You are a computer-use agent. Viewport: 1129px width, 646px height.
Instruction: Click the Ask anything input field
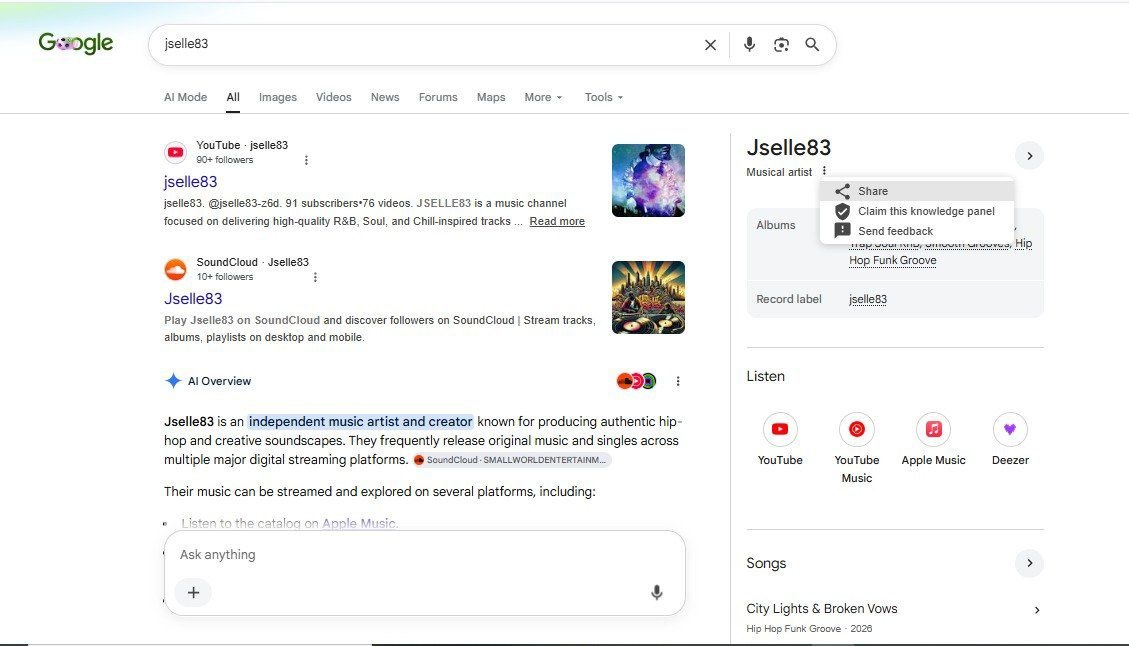tap(425, 555)
